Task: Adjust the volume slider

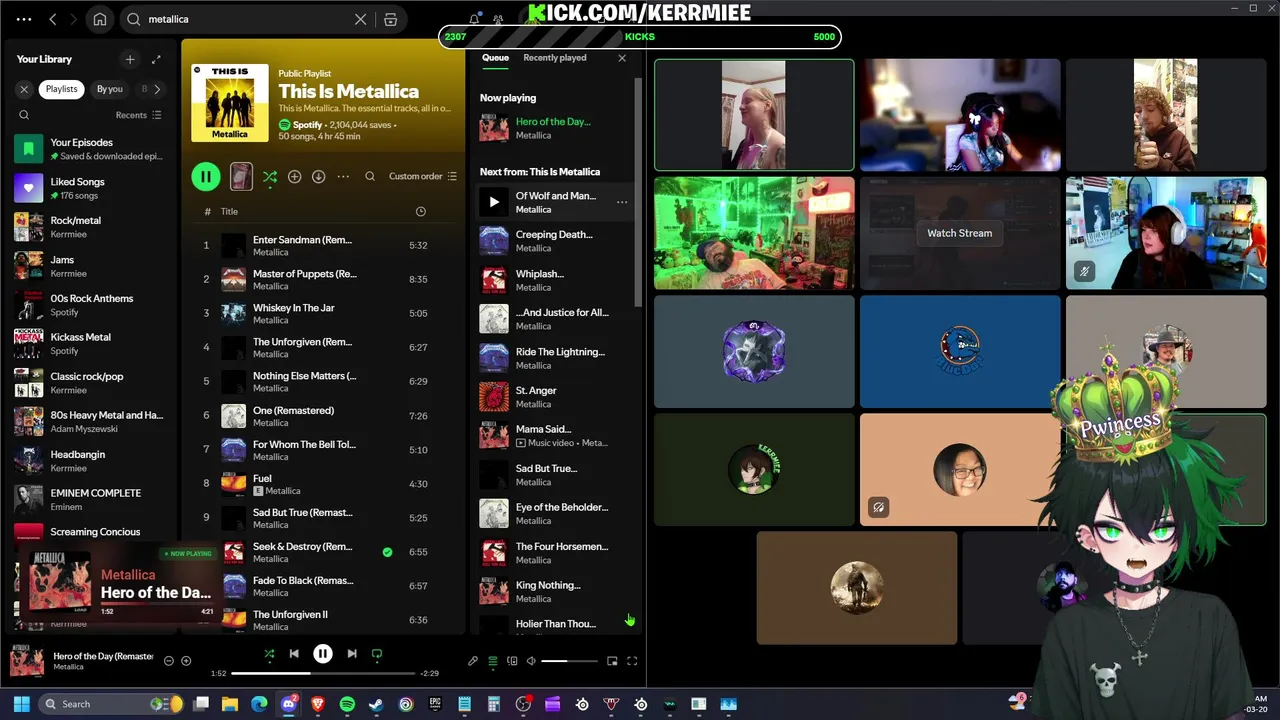Action: coord(568,661)
